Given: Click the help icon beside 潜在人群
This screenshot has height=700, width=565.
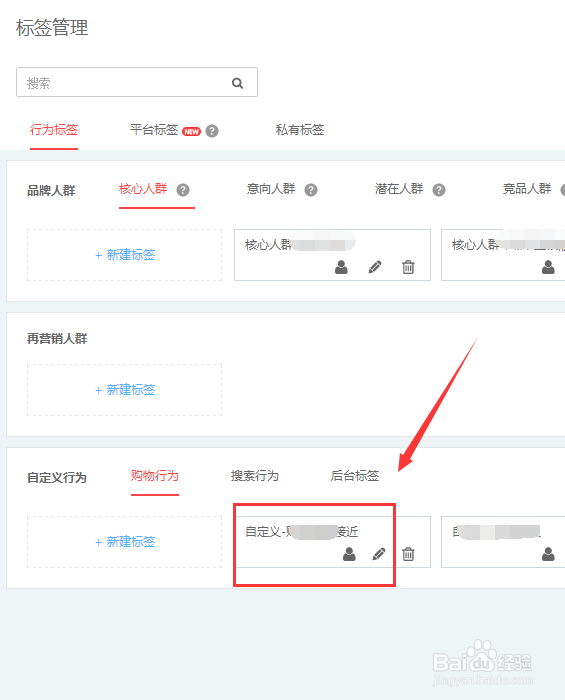Looking at the screenshot, I should (439, 190).
